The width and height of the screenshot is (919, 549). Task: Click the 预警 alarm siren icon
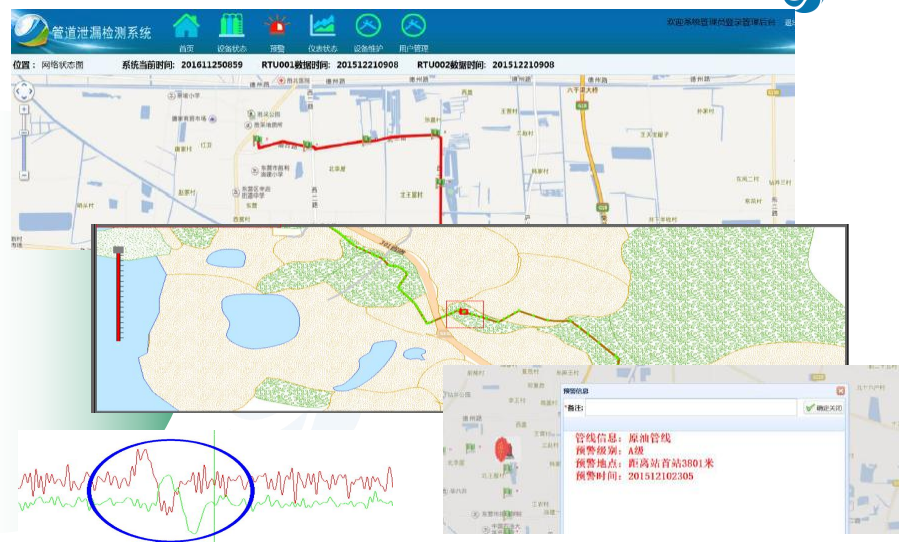(x=276, y=26)
